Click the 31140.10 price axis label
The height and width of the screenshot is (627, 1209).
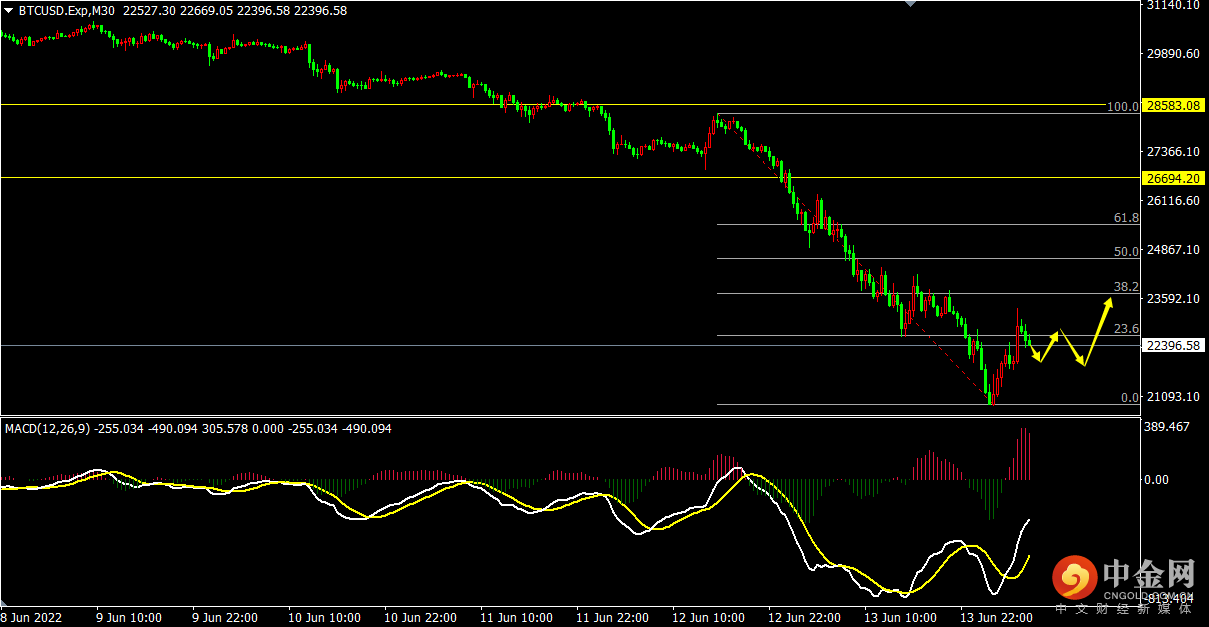(x=1173, y=5)
